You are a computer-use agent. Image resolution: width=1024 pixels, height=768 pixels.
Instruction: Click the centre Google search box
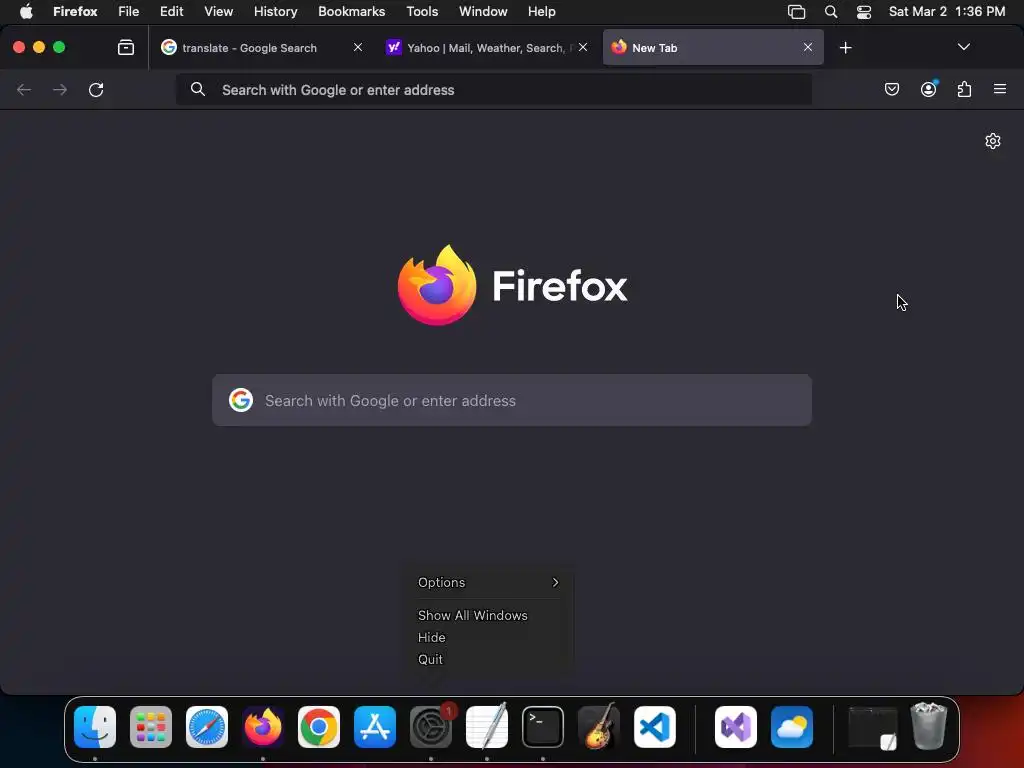[512, 400]
